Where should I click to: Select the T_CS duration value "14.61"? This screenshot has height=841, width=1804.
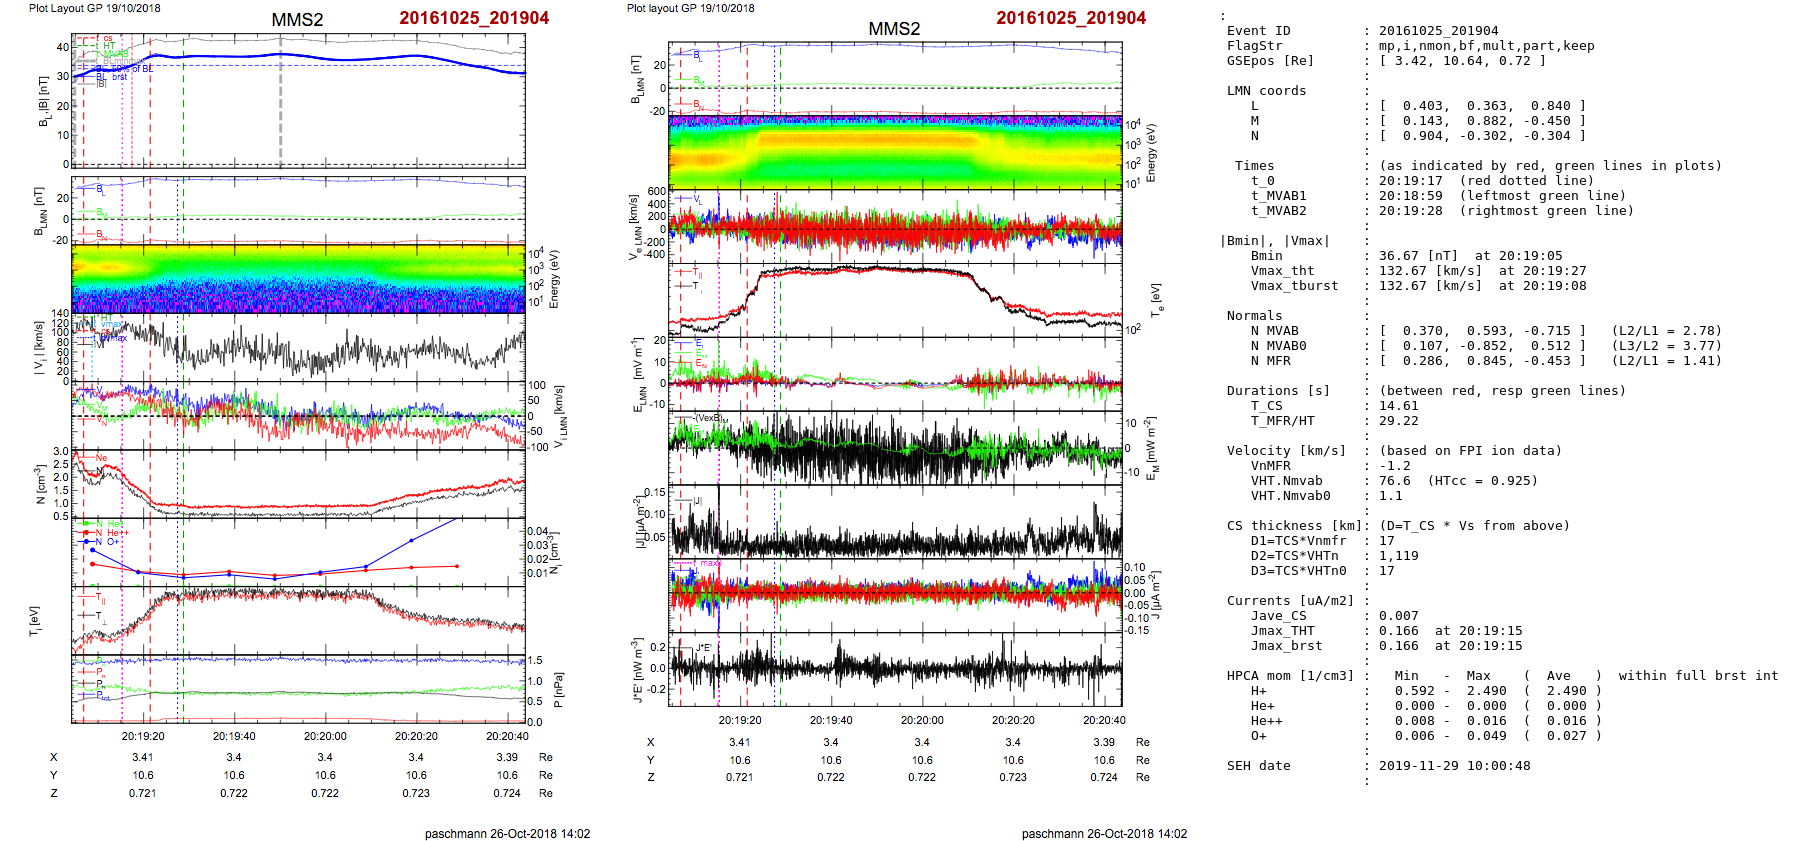click(1399, 406)
